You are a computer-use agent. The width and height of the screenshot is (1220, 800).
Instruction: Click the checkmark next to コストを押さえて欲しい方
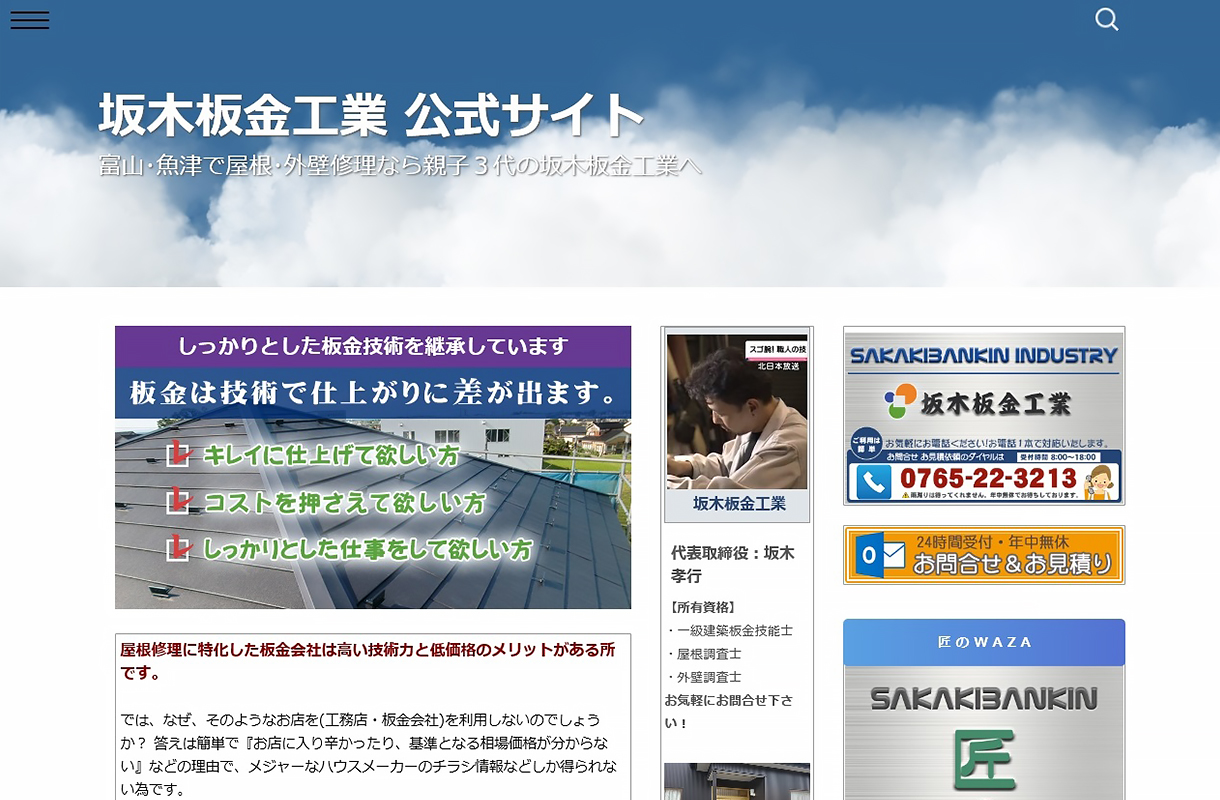179,500
